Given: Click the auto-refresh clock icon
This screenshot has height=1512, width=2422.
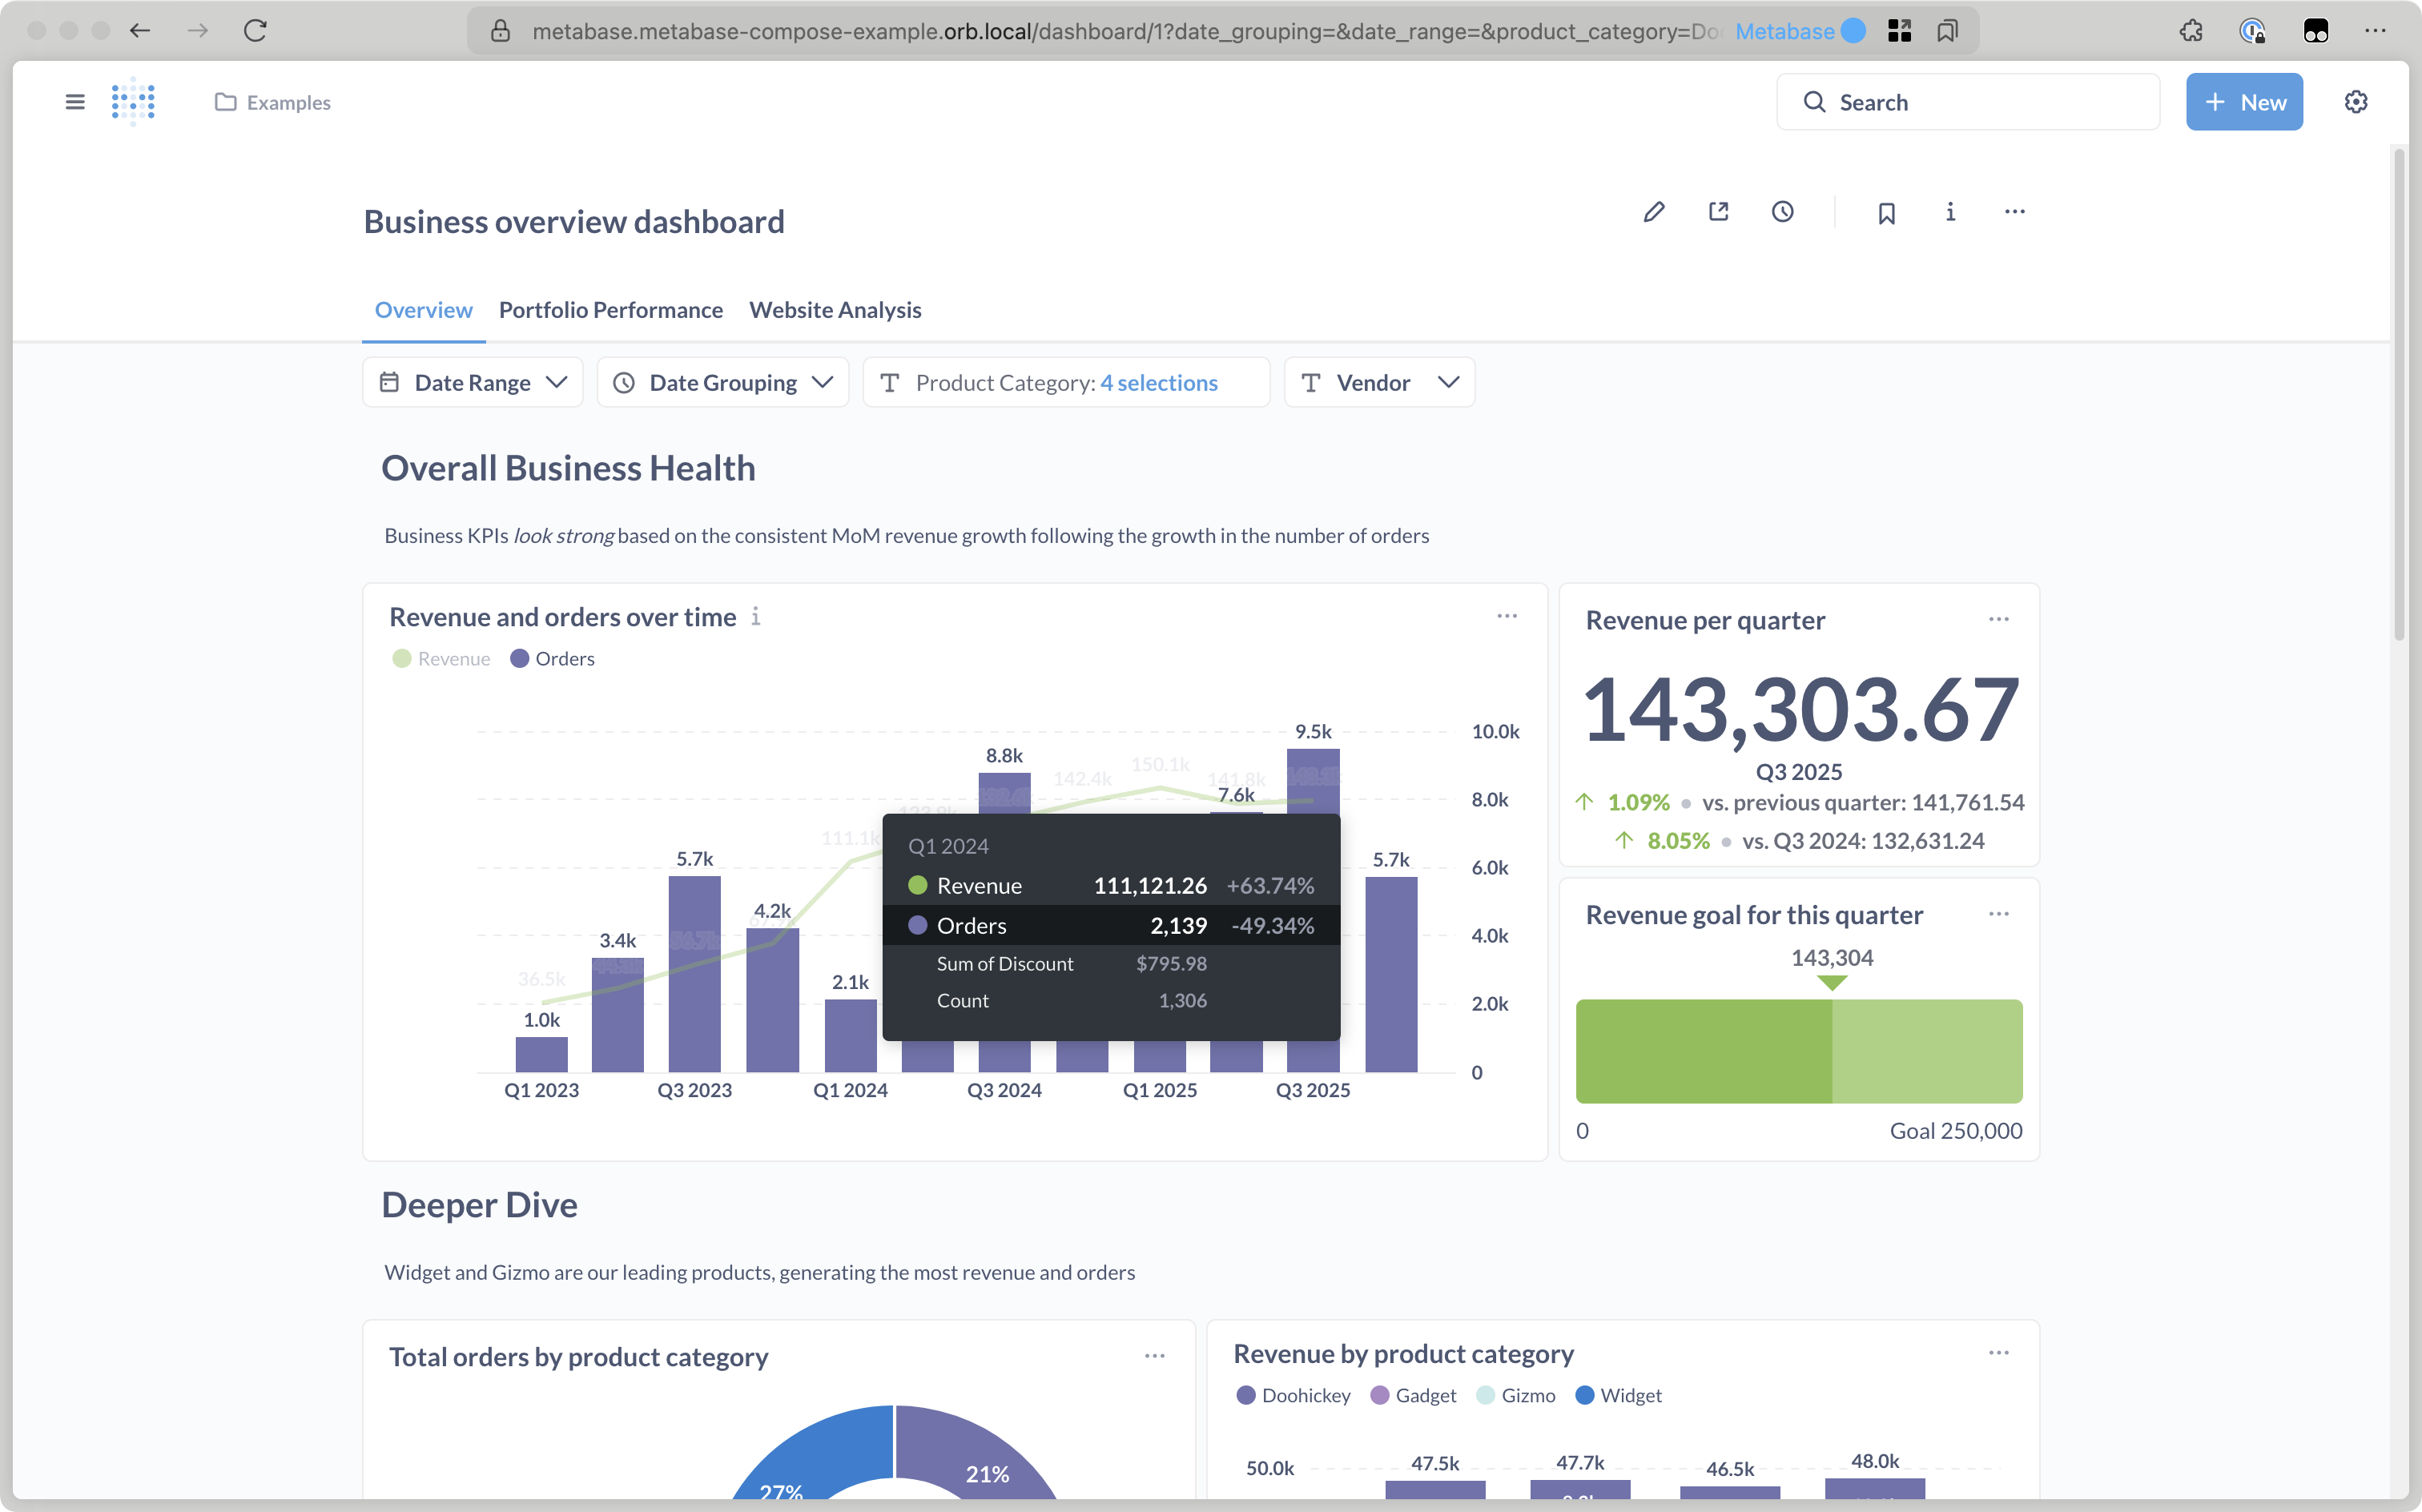Looking at the screenshot, I should point(1782,212).
